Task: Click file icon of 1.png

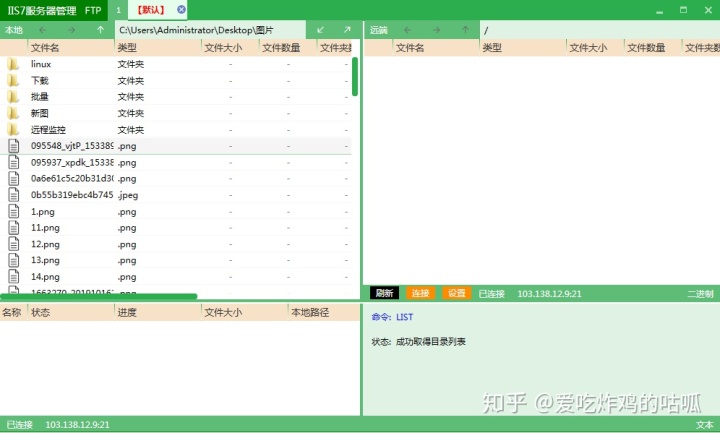Action: (x=14, y=211)
